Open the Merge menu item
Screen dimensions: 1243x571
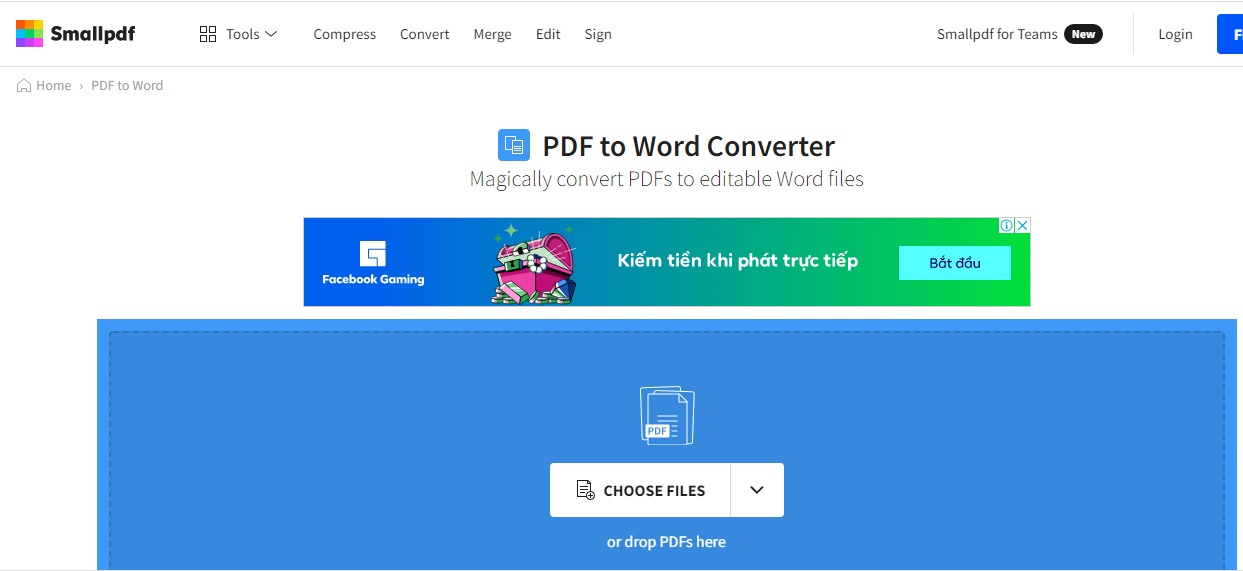click(492, 34)
